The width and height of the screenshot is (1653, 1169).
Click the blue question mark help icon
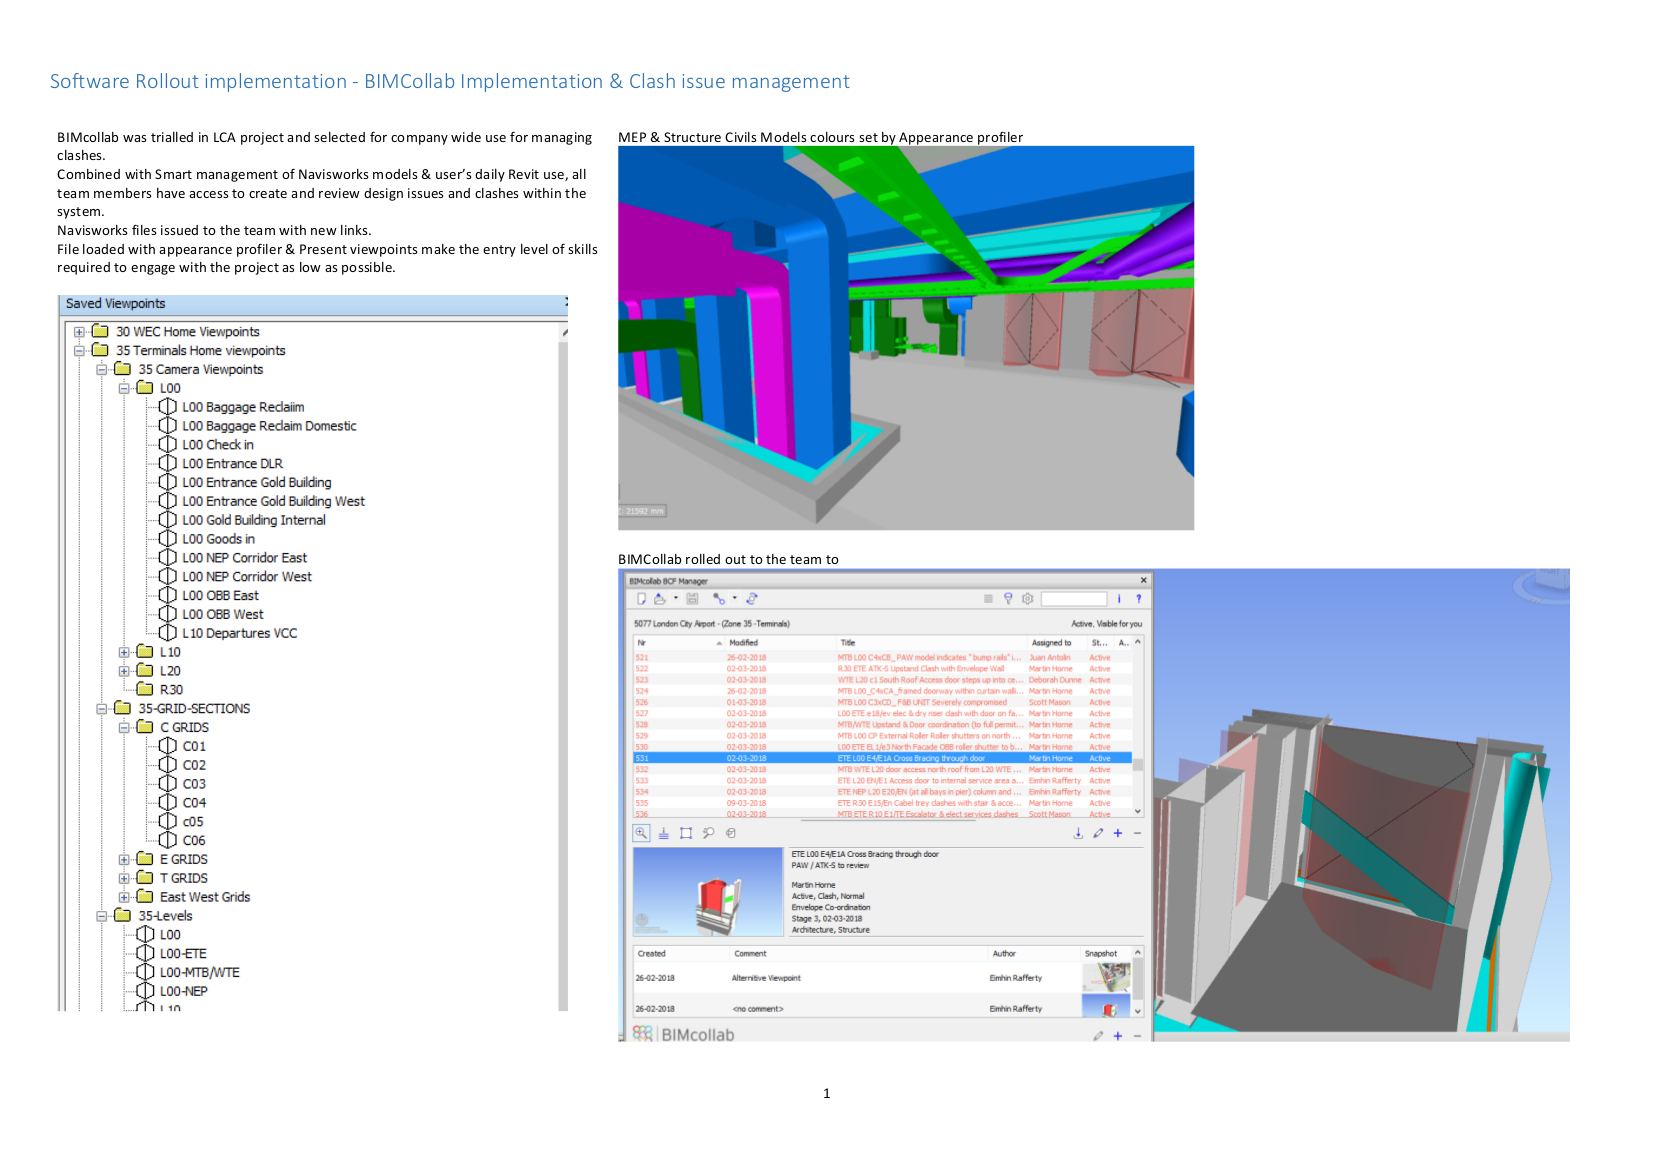[1138, 599]
